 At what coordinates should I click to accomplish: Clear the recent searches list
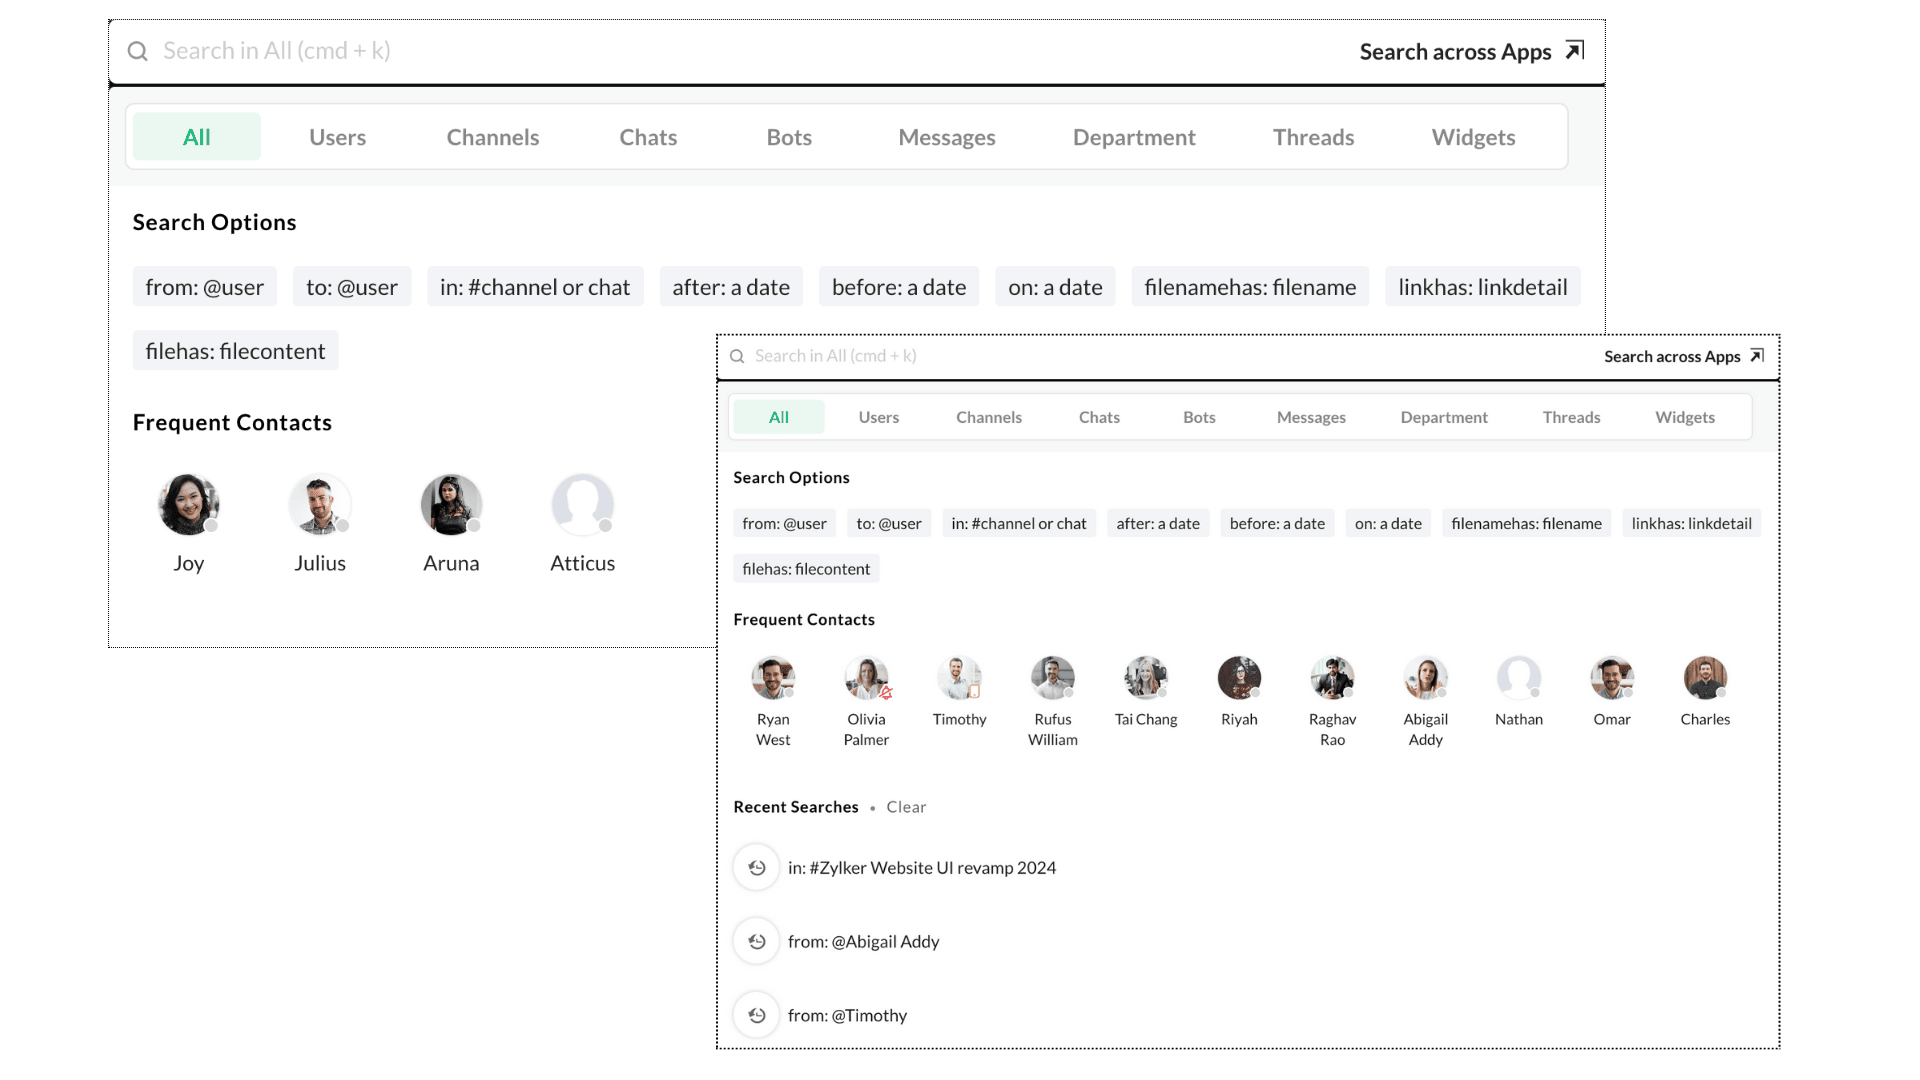point(906,807)
